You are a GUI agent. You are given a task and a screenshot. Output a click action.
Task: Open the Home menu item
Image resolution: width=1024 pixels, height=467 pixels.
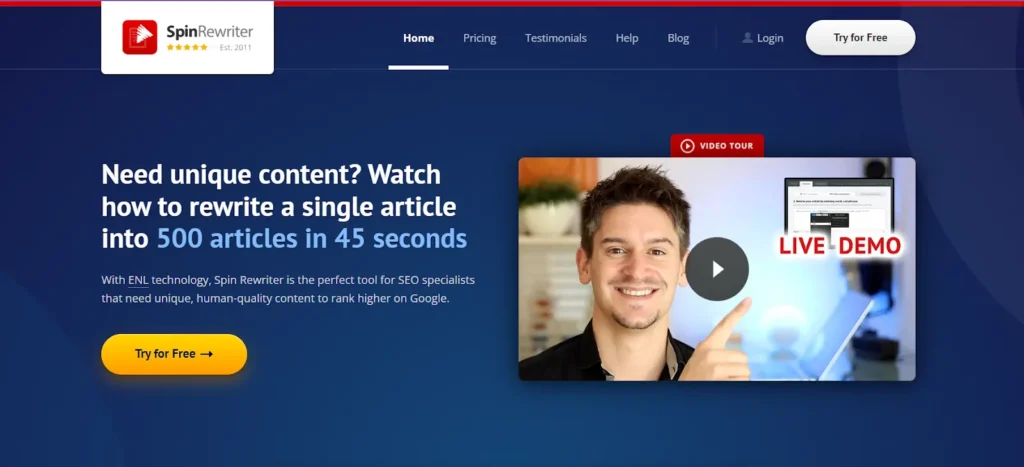pos(419,38)
